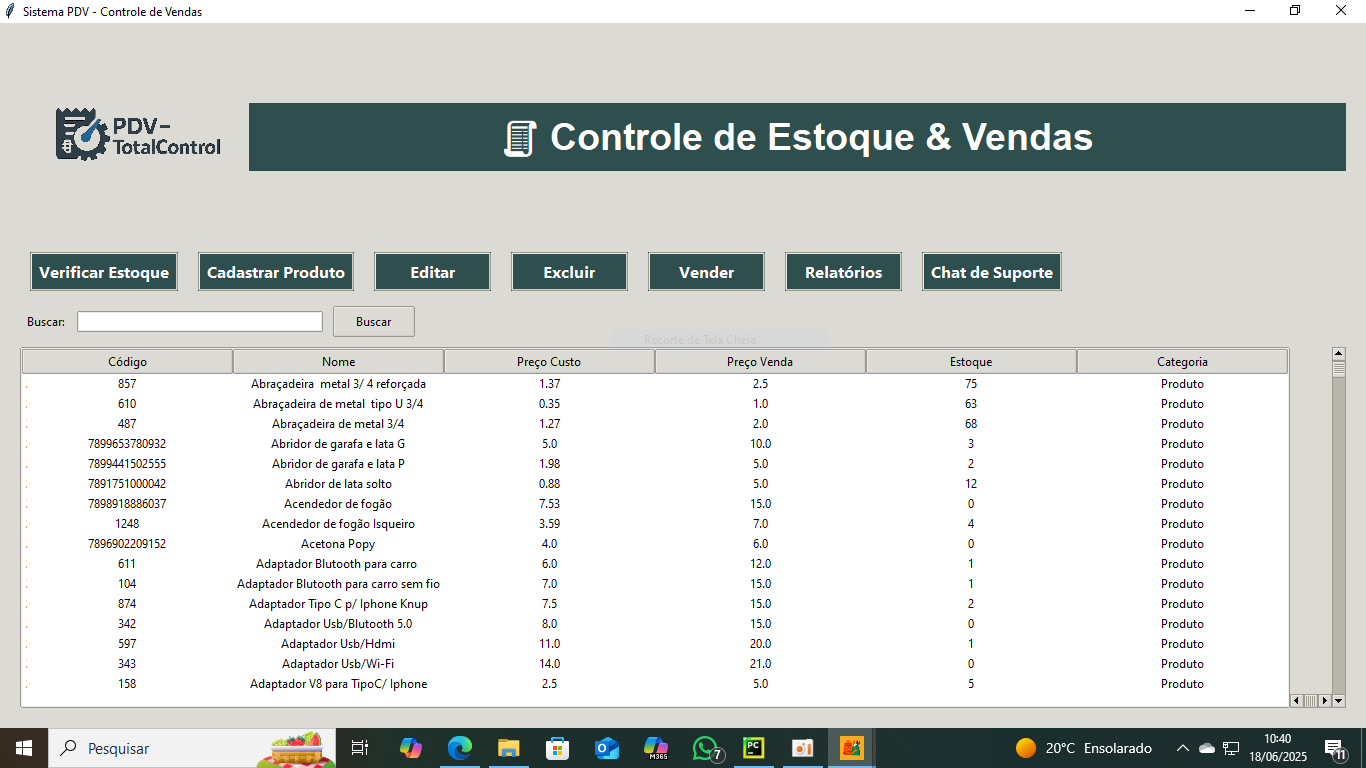Click the Buscar search button

pyautogui.click(x=373, y=322)
